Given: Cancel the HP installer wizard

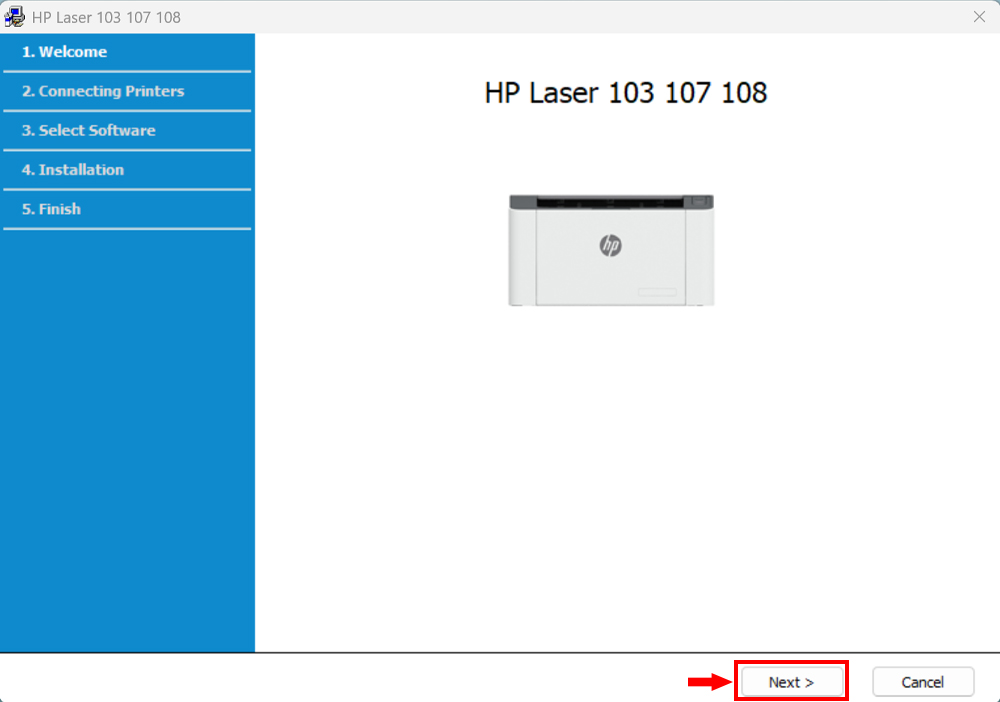Looking at the screenshot, I should [922, 681].
